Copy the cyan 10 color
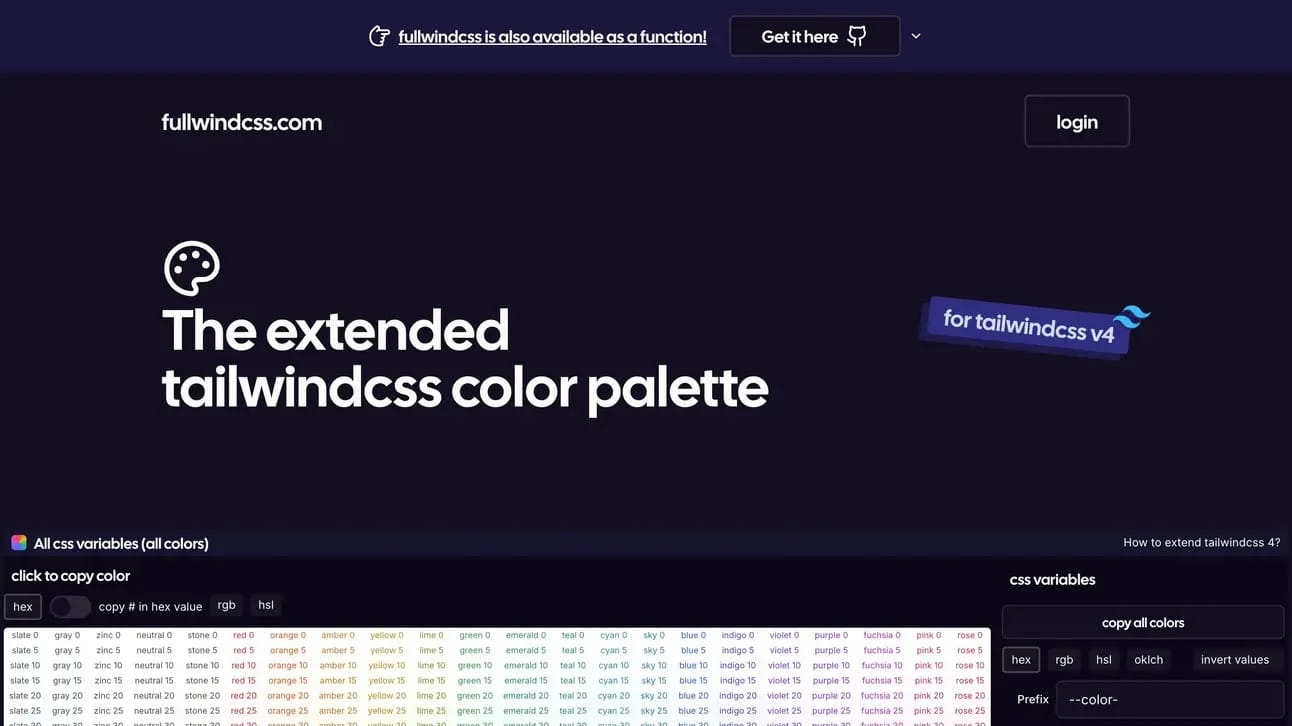Viewport: 1292px width, 726px height. pos(614,665)
